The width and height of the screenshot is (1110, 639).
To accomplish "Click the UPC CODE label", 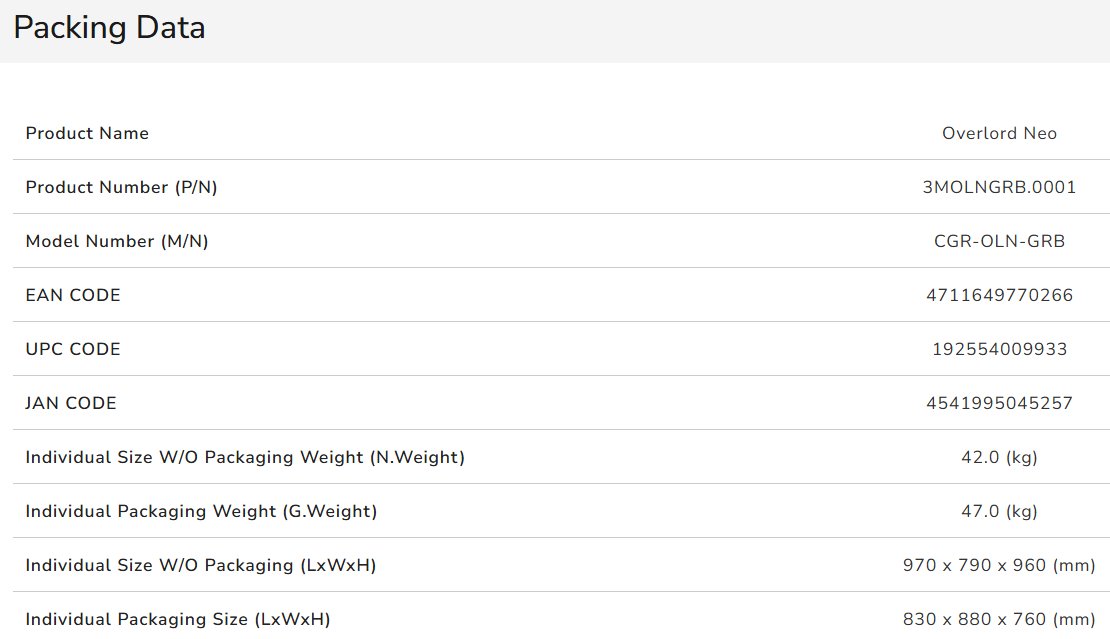I will coord(73,349).
